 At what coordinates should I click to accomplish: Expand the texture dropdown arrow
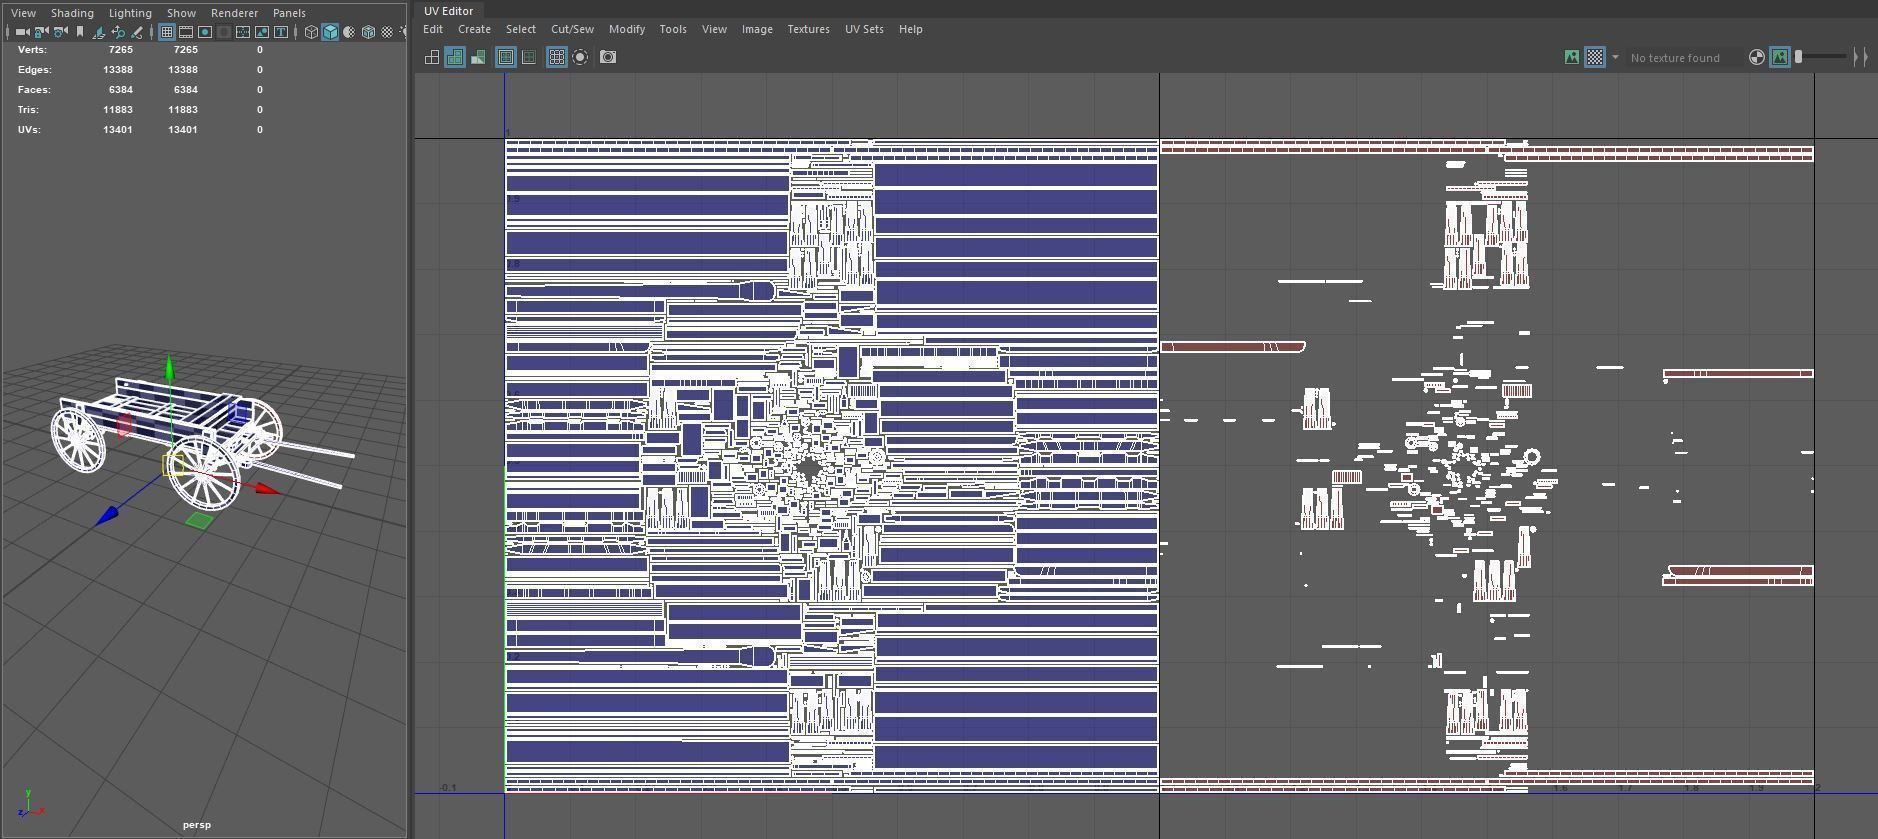(1615, 57)
